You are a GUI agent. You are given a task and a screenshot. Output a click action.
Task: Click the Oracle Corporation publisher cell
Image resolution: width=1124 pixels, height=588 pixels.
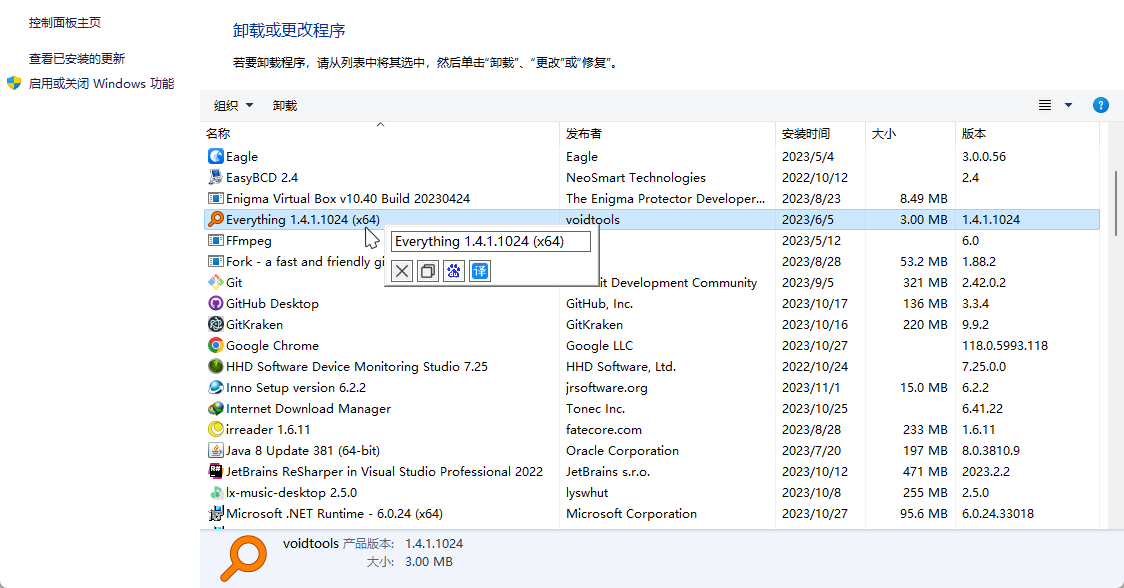pyautogui.click(x=622, y=450)
